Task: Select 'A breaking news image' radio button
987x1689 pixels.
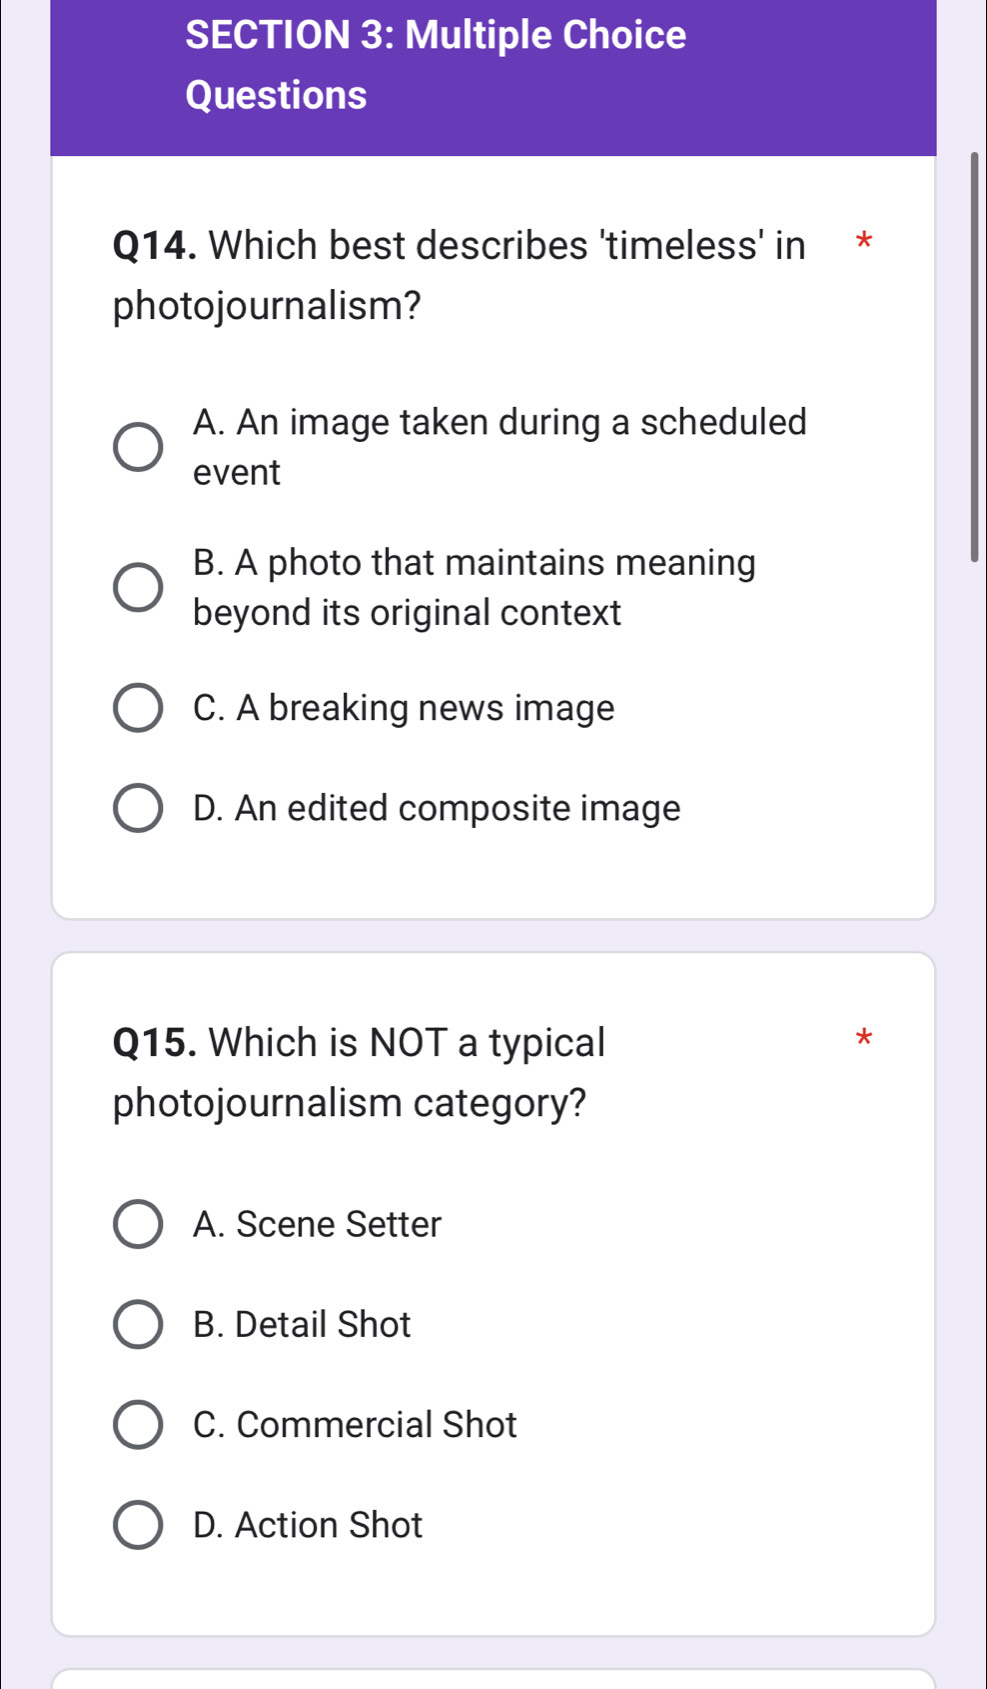Action: click(x=137, y=708)
